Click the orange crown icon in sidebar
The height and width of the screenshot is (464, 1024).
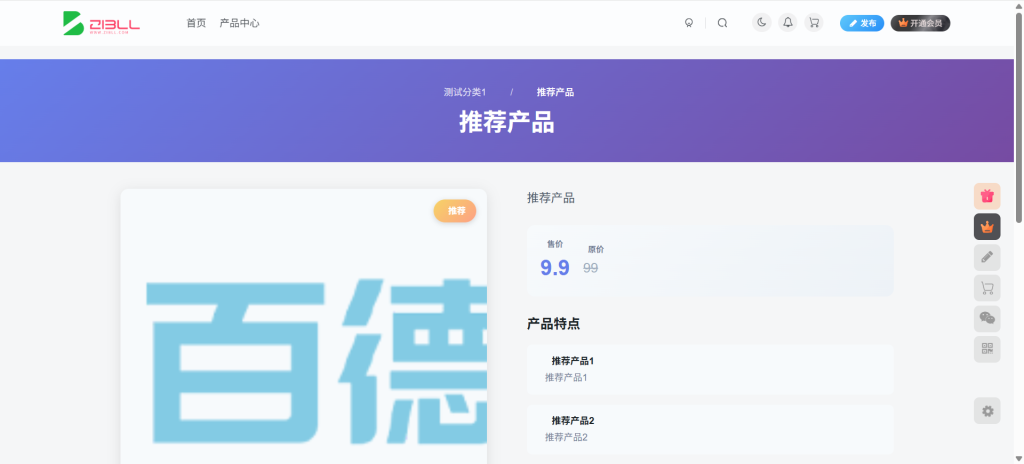point(987,227)
